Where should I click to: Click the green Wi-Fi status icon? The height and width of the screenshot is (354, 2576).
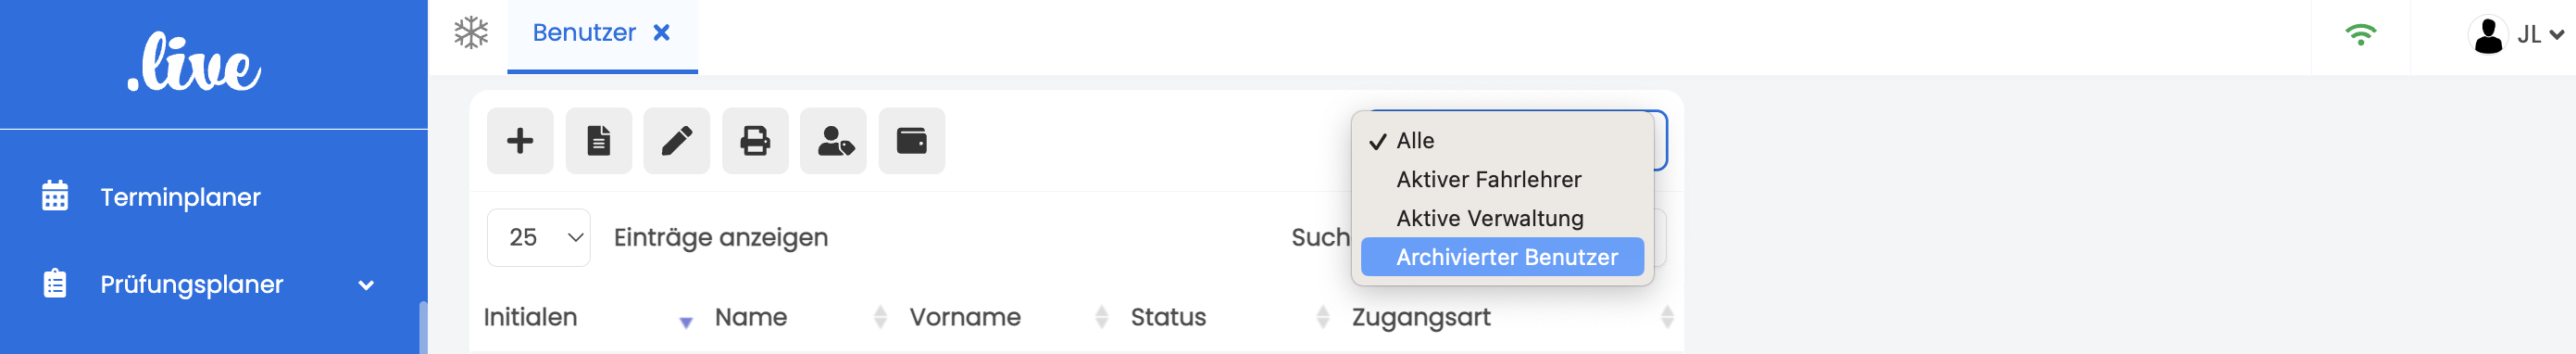coord(2360,35)
